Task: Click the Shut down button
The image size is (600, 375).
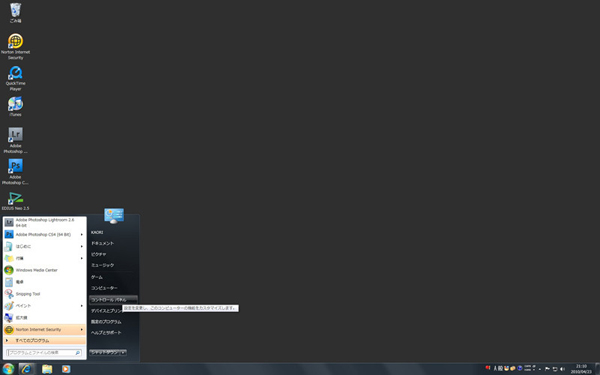Action: pos(104,353)
